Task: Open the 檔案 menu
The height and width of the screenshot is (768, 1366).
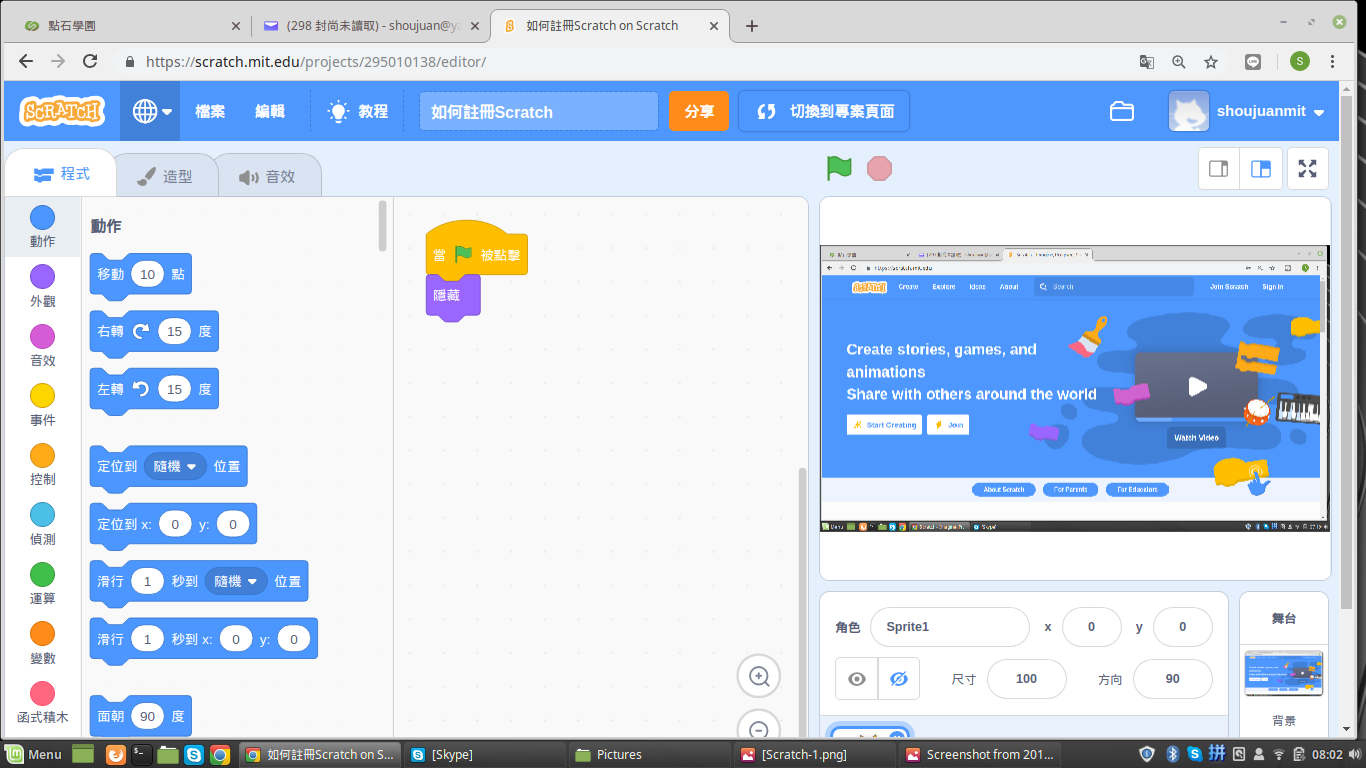Action: (210, 111)
